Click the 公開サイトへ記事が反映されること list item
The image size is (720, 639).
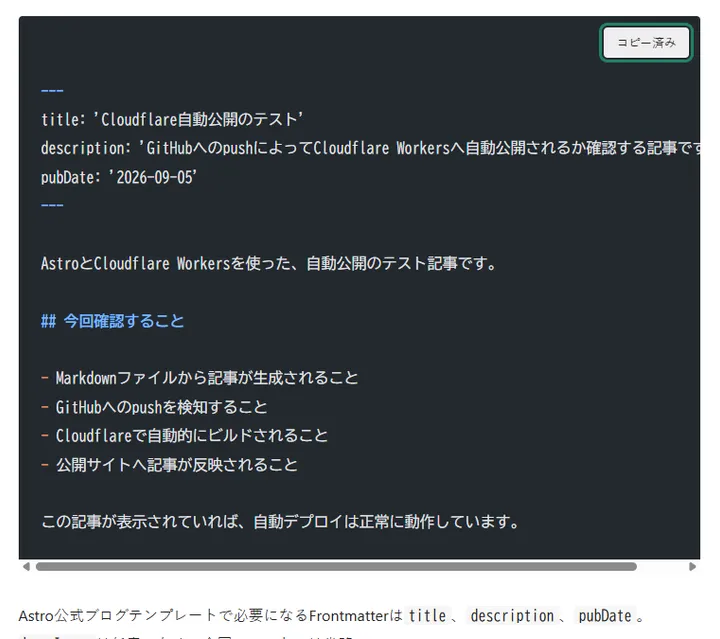point(169,465)
